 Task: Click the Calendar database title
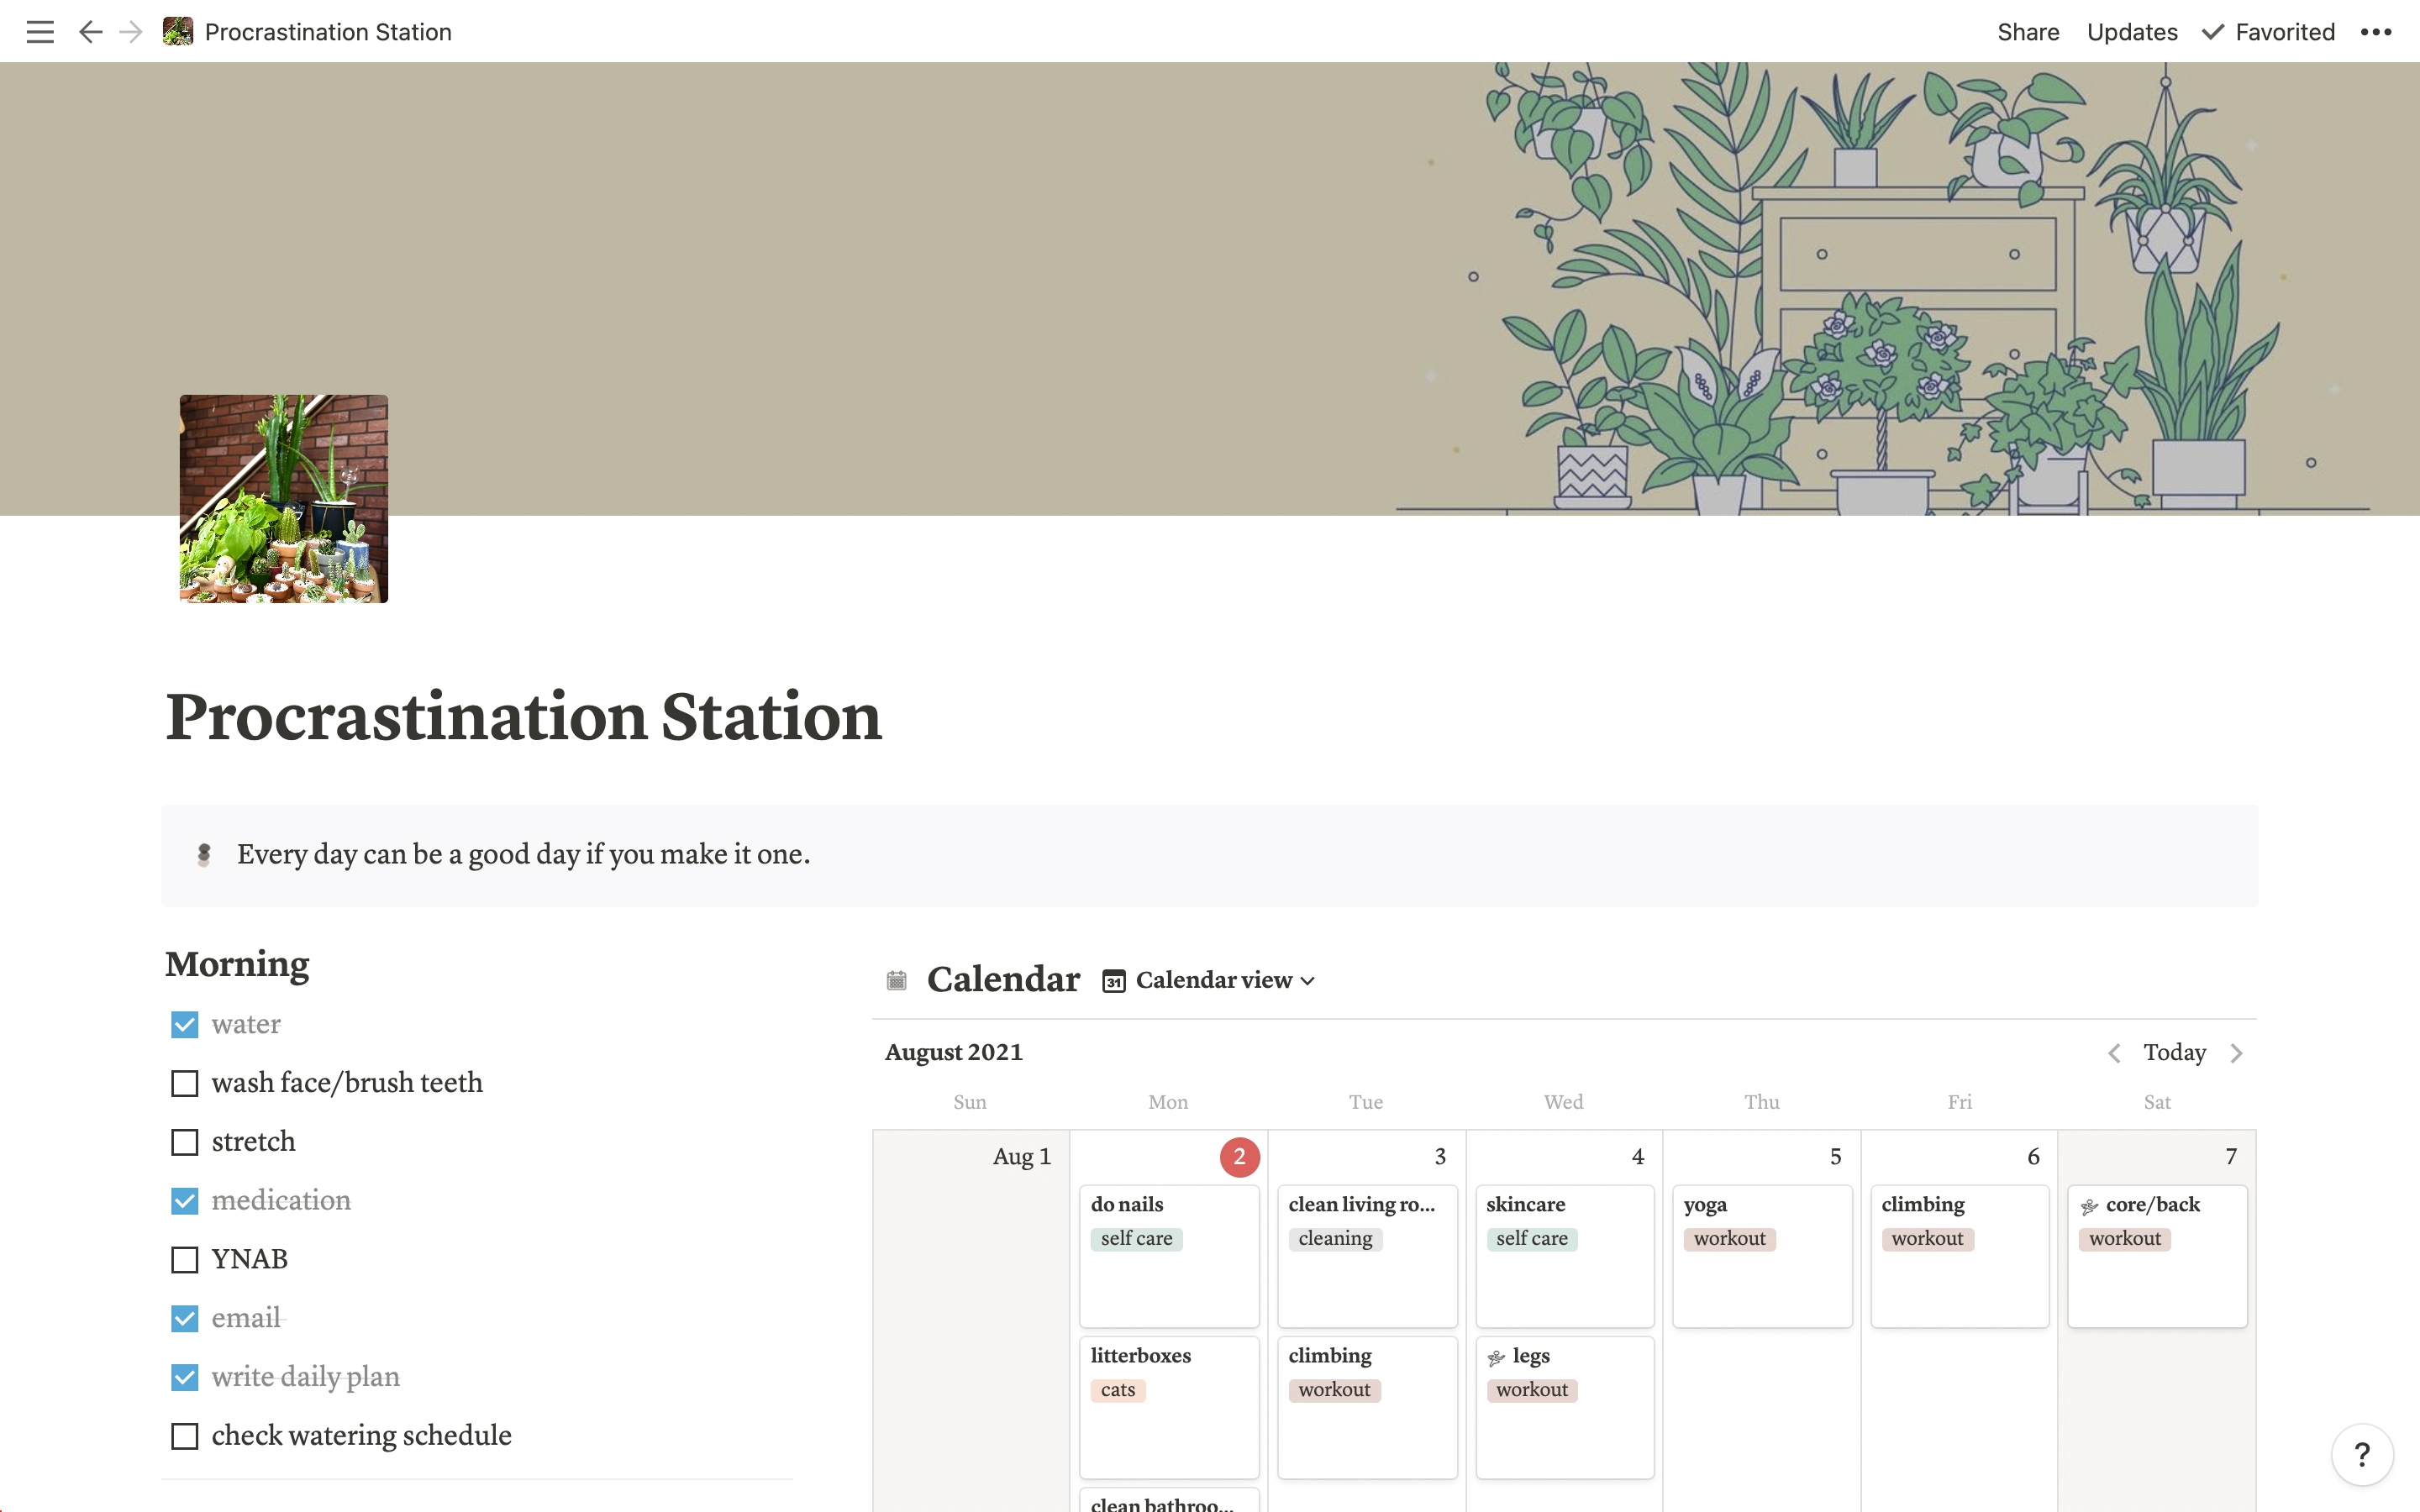click(x=1003, y=979)
